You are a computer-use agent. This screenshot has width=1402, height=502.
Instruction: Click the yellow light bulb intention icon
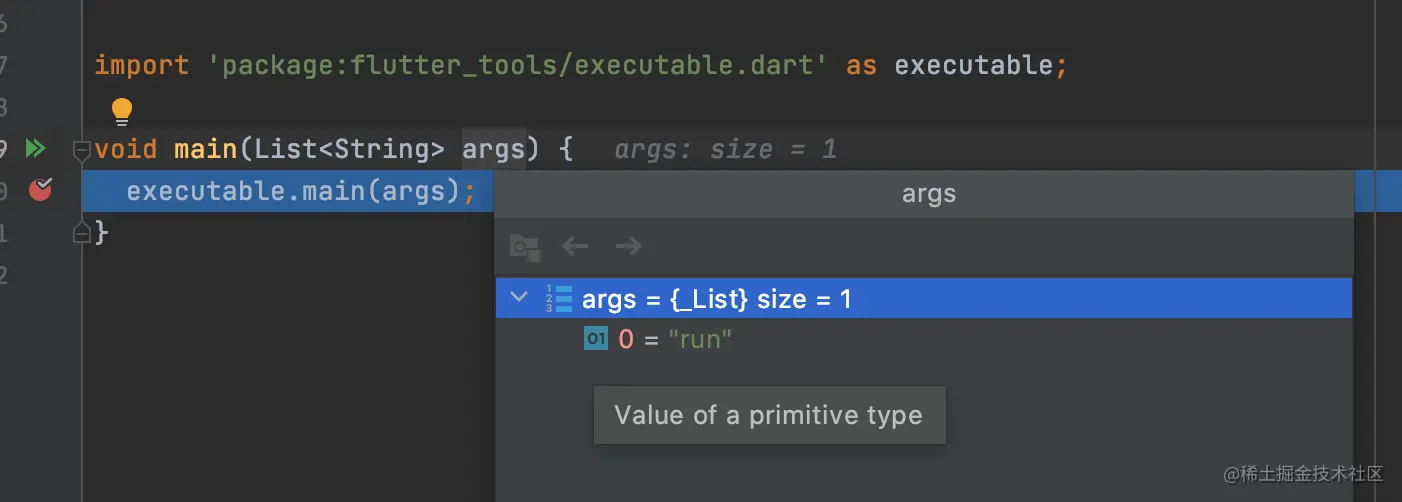(122, 110)
